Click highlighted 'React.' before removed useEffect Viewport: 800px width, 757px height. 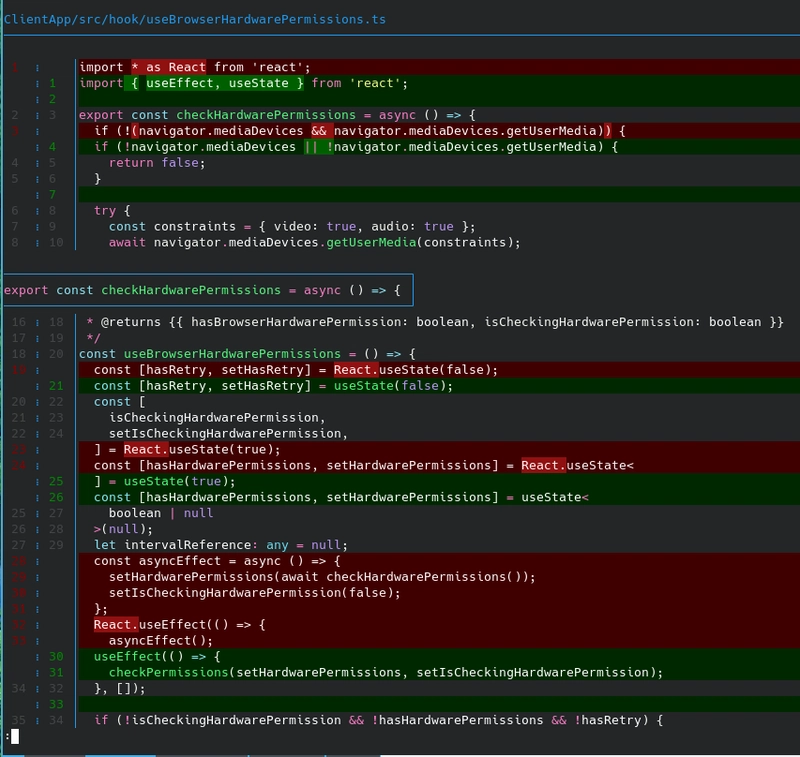(115, 625)
